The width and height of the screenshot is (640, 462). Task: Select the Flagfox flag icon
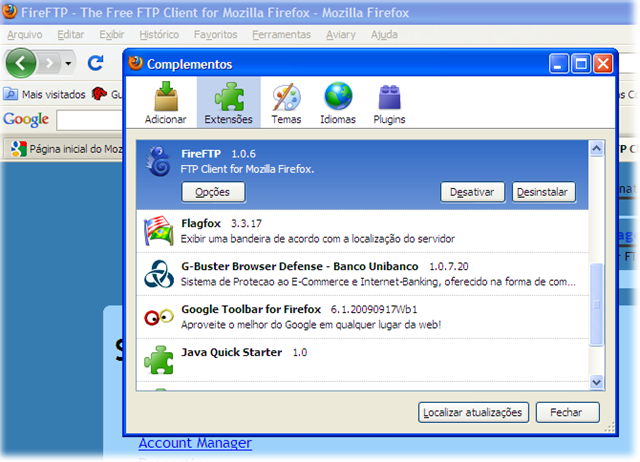[159, 231]
